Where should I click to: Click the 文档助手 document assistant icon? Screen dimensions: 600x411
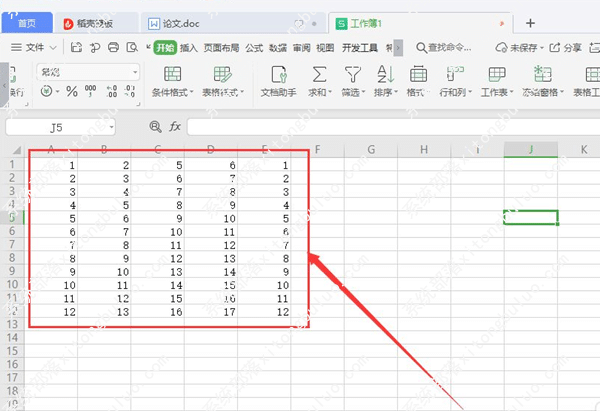(x=277, y=74)
